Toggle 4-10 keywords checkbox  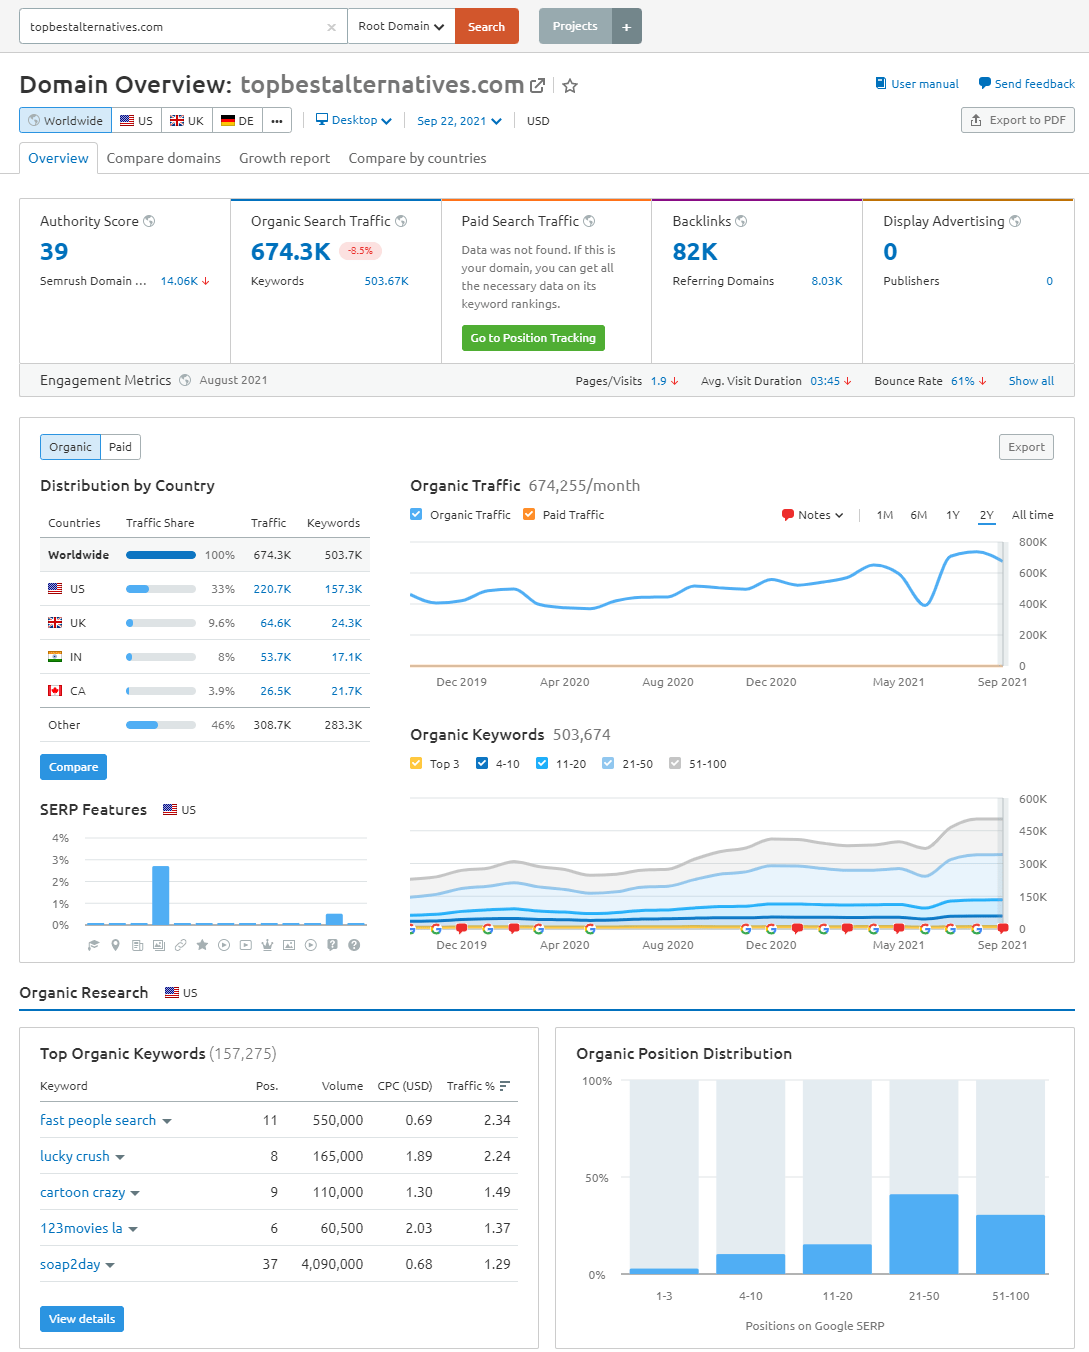[x=482, y=764]
